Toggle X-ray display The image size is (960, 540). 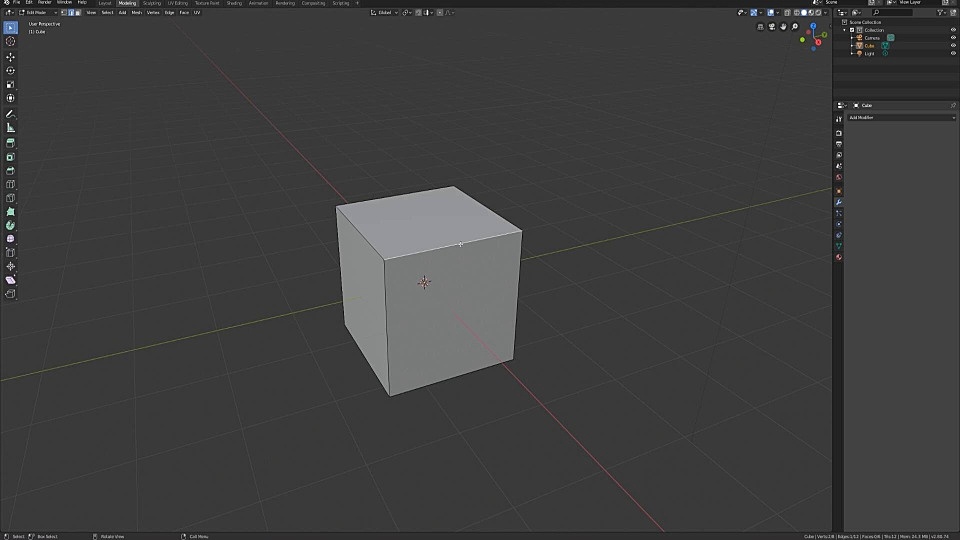click(787, 12)
